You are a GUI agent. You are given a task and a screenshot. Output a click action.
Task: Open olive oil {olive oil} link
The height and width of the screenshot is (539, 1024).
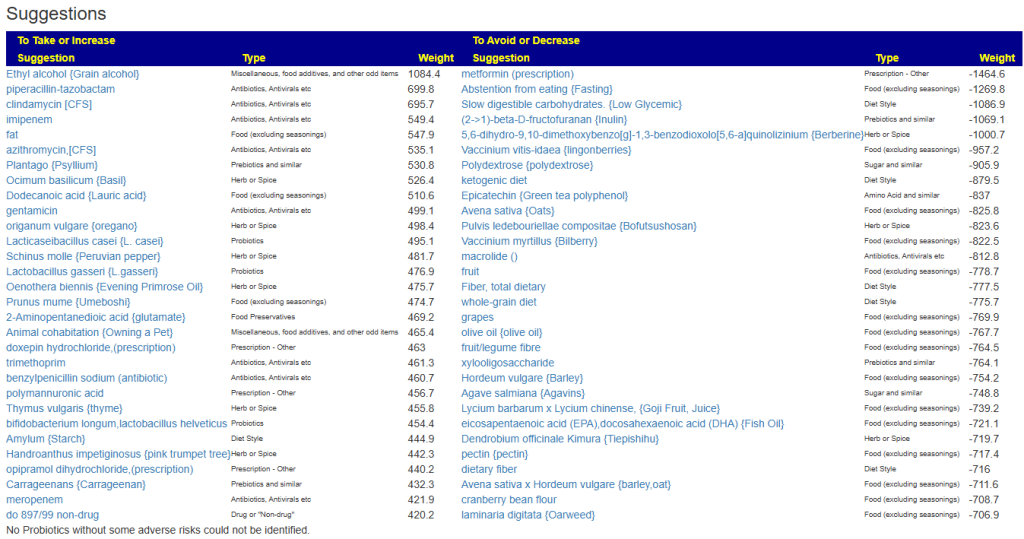tap(502, 333)
